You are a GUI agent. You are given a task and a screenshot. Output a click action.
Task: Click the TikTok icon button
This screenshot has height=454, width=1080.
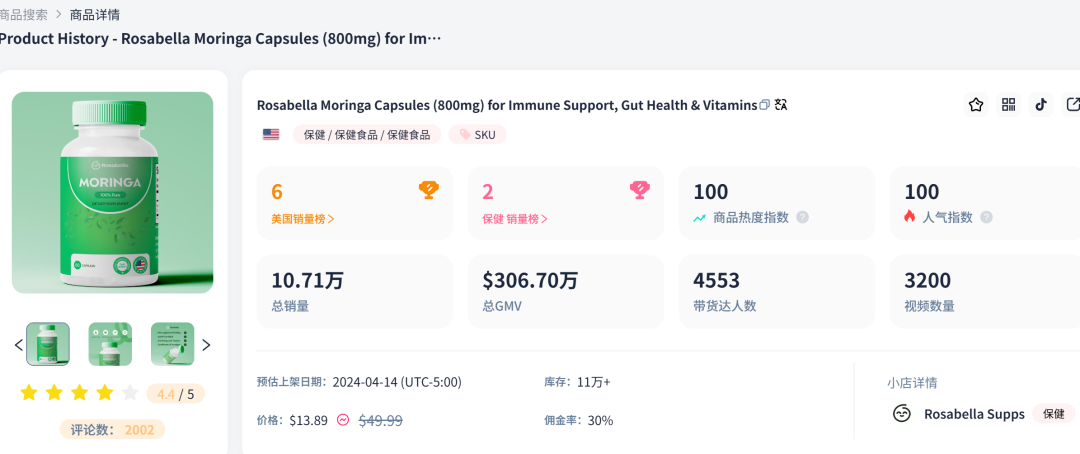pyautogui.click(x=1041, y=105)
